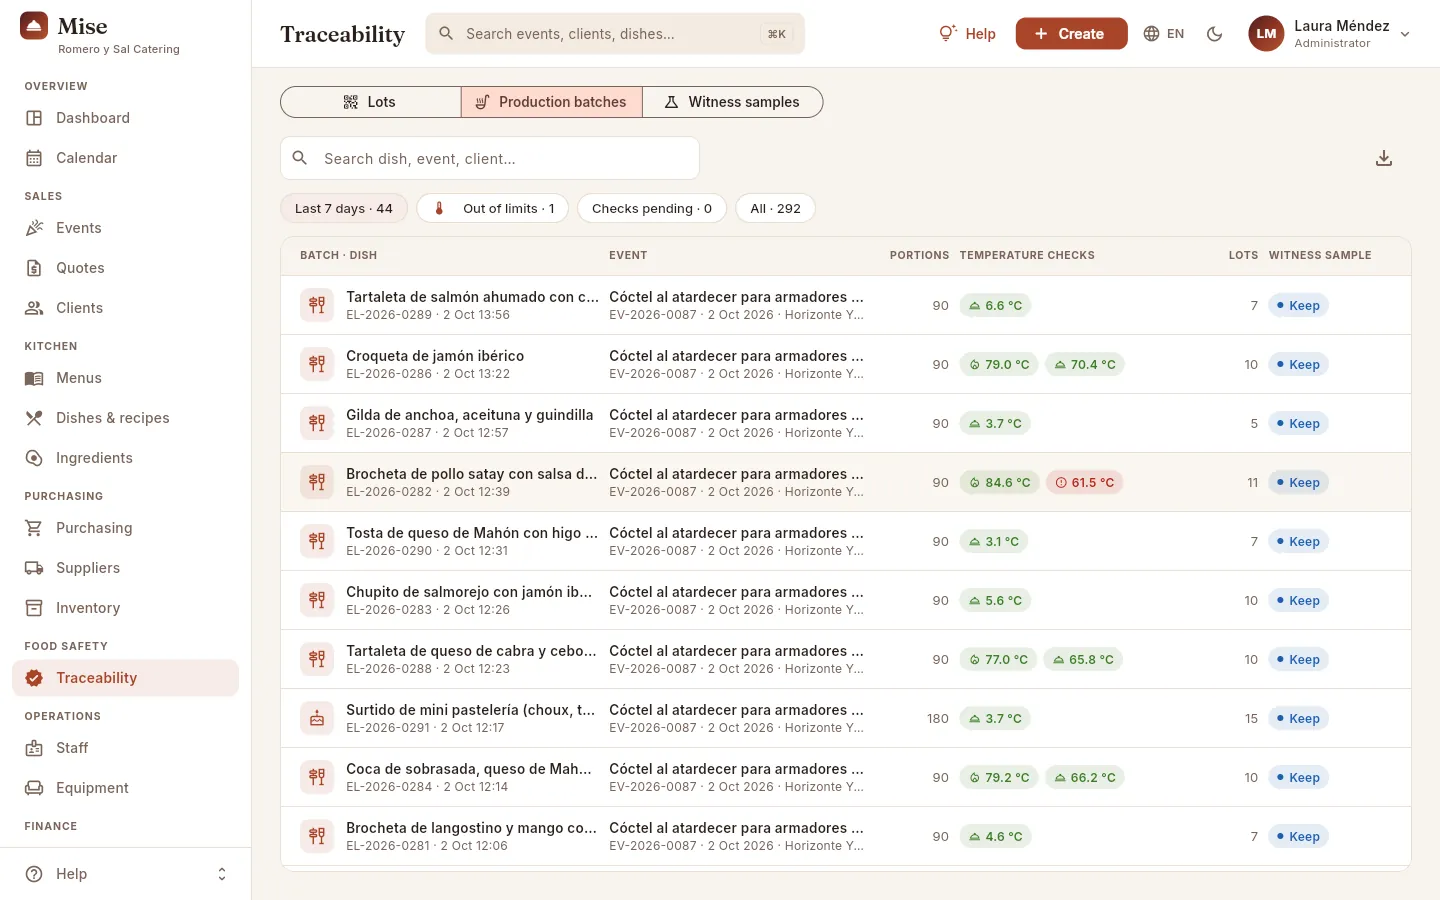
Task: Click Keep badge for Croqueta de jamón ibérico
Action: [1298, 364]
